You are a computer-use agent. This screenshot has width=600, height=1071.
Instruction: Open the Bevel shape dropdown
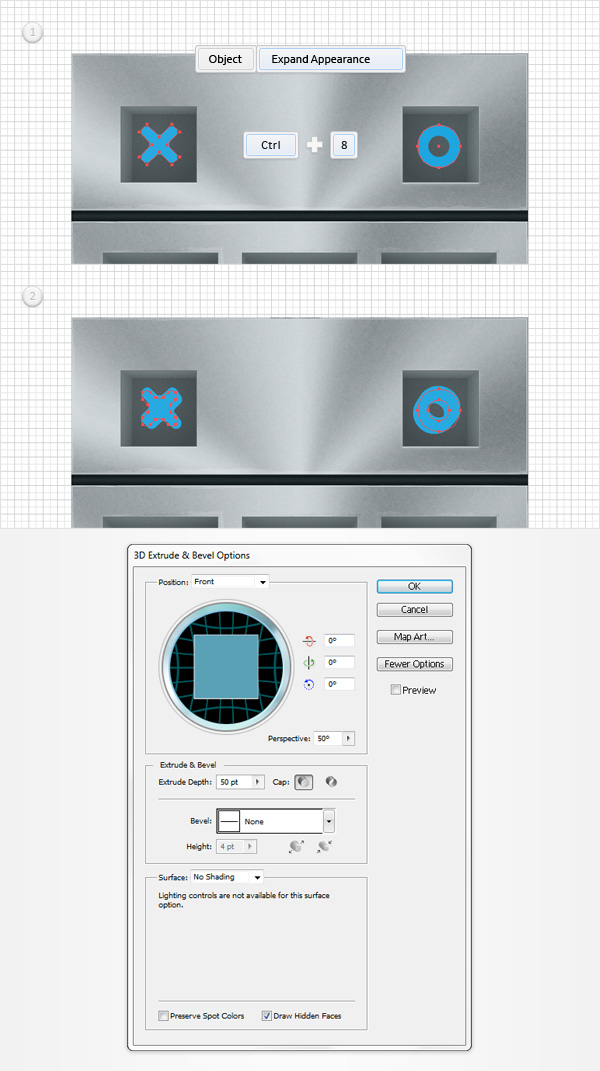coord(329,821)
